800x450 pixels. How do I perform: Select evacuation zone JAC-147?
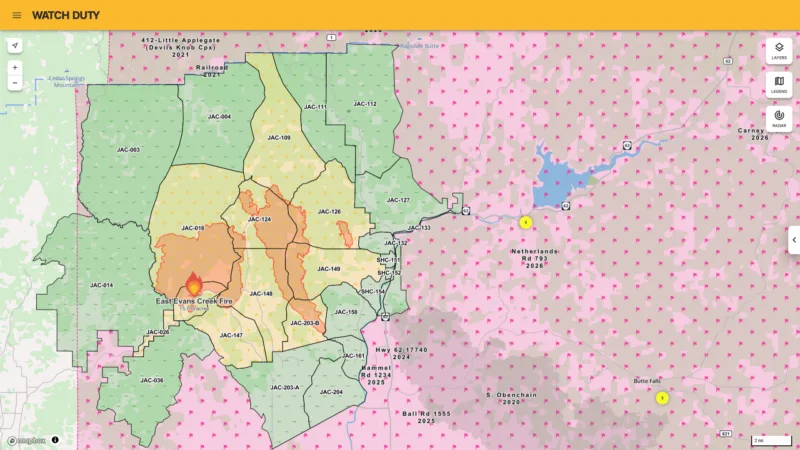pos(231,336)
